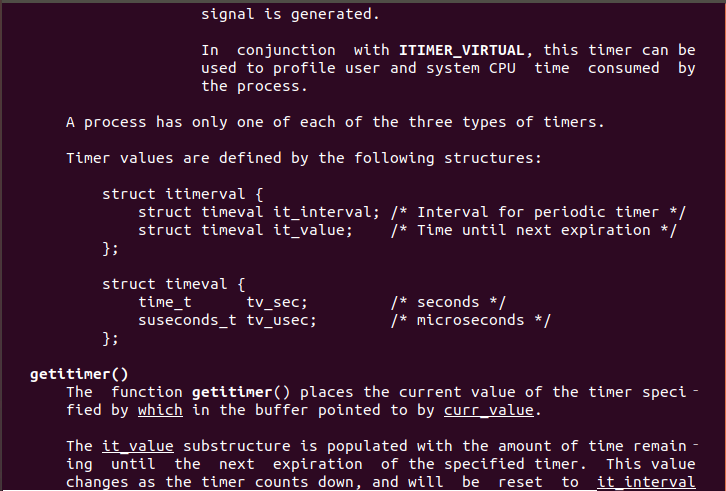Click the 'time_t' type name
Image resolution: width=726 pixels, height=491 pixels.
pos(164,302)
